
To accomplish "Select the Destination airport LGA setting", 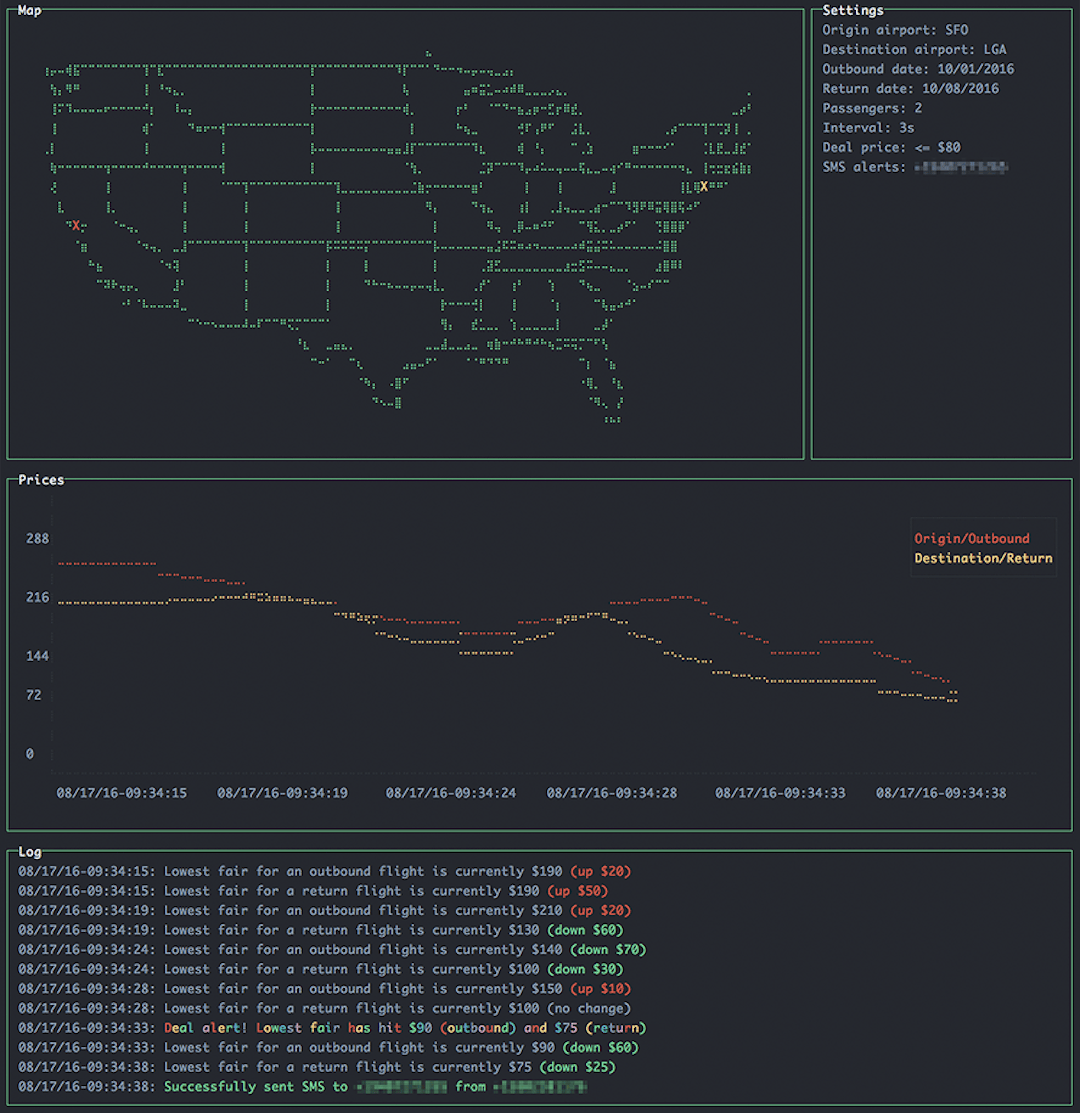I will (x=914, y=49).
